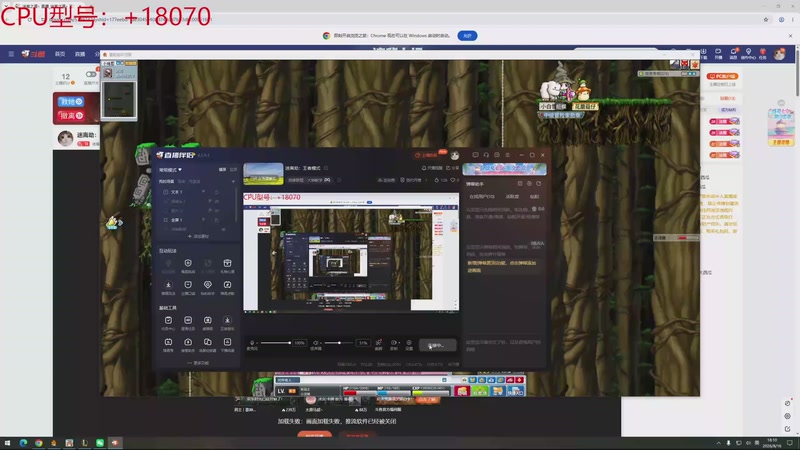Click the stream cover thumbnail
Viewport: 800px width, 450px height.
click(263, 173)
